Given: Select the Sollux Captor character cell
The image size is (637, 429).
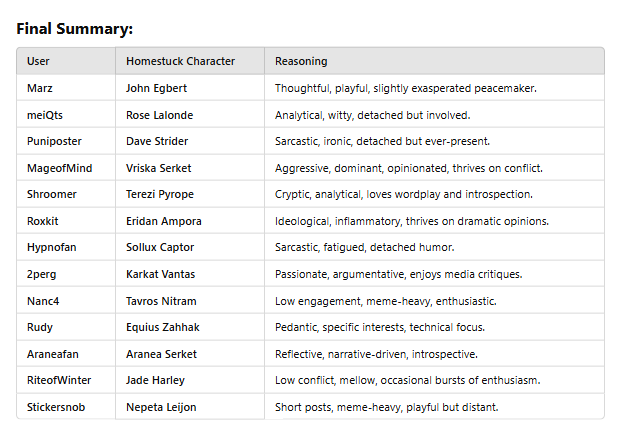Looking at the screenshot, I should (161, 247).
